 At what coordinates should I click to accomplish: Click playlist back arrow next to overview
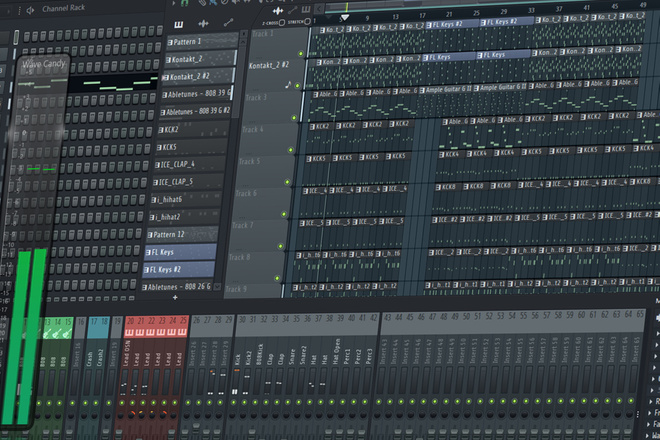click(319, 8)
